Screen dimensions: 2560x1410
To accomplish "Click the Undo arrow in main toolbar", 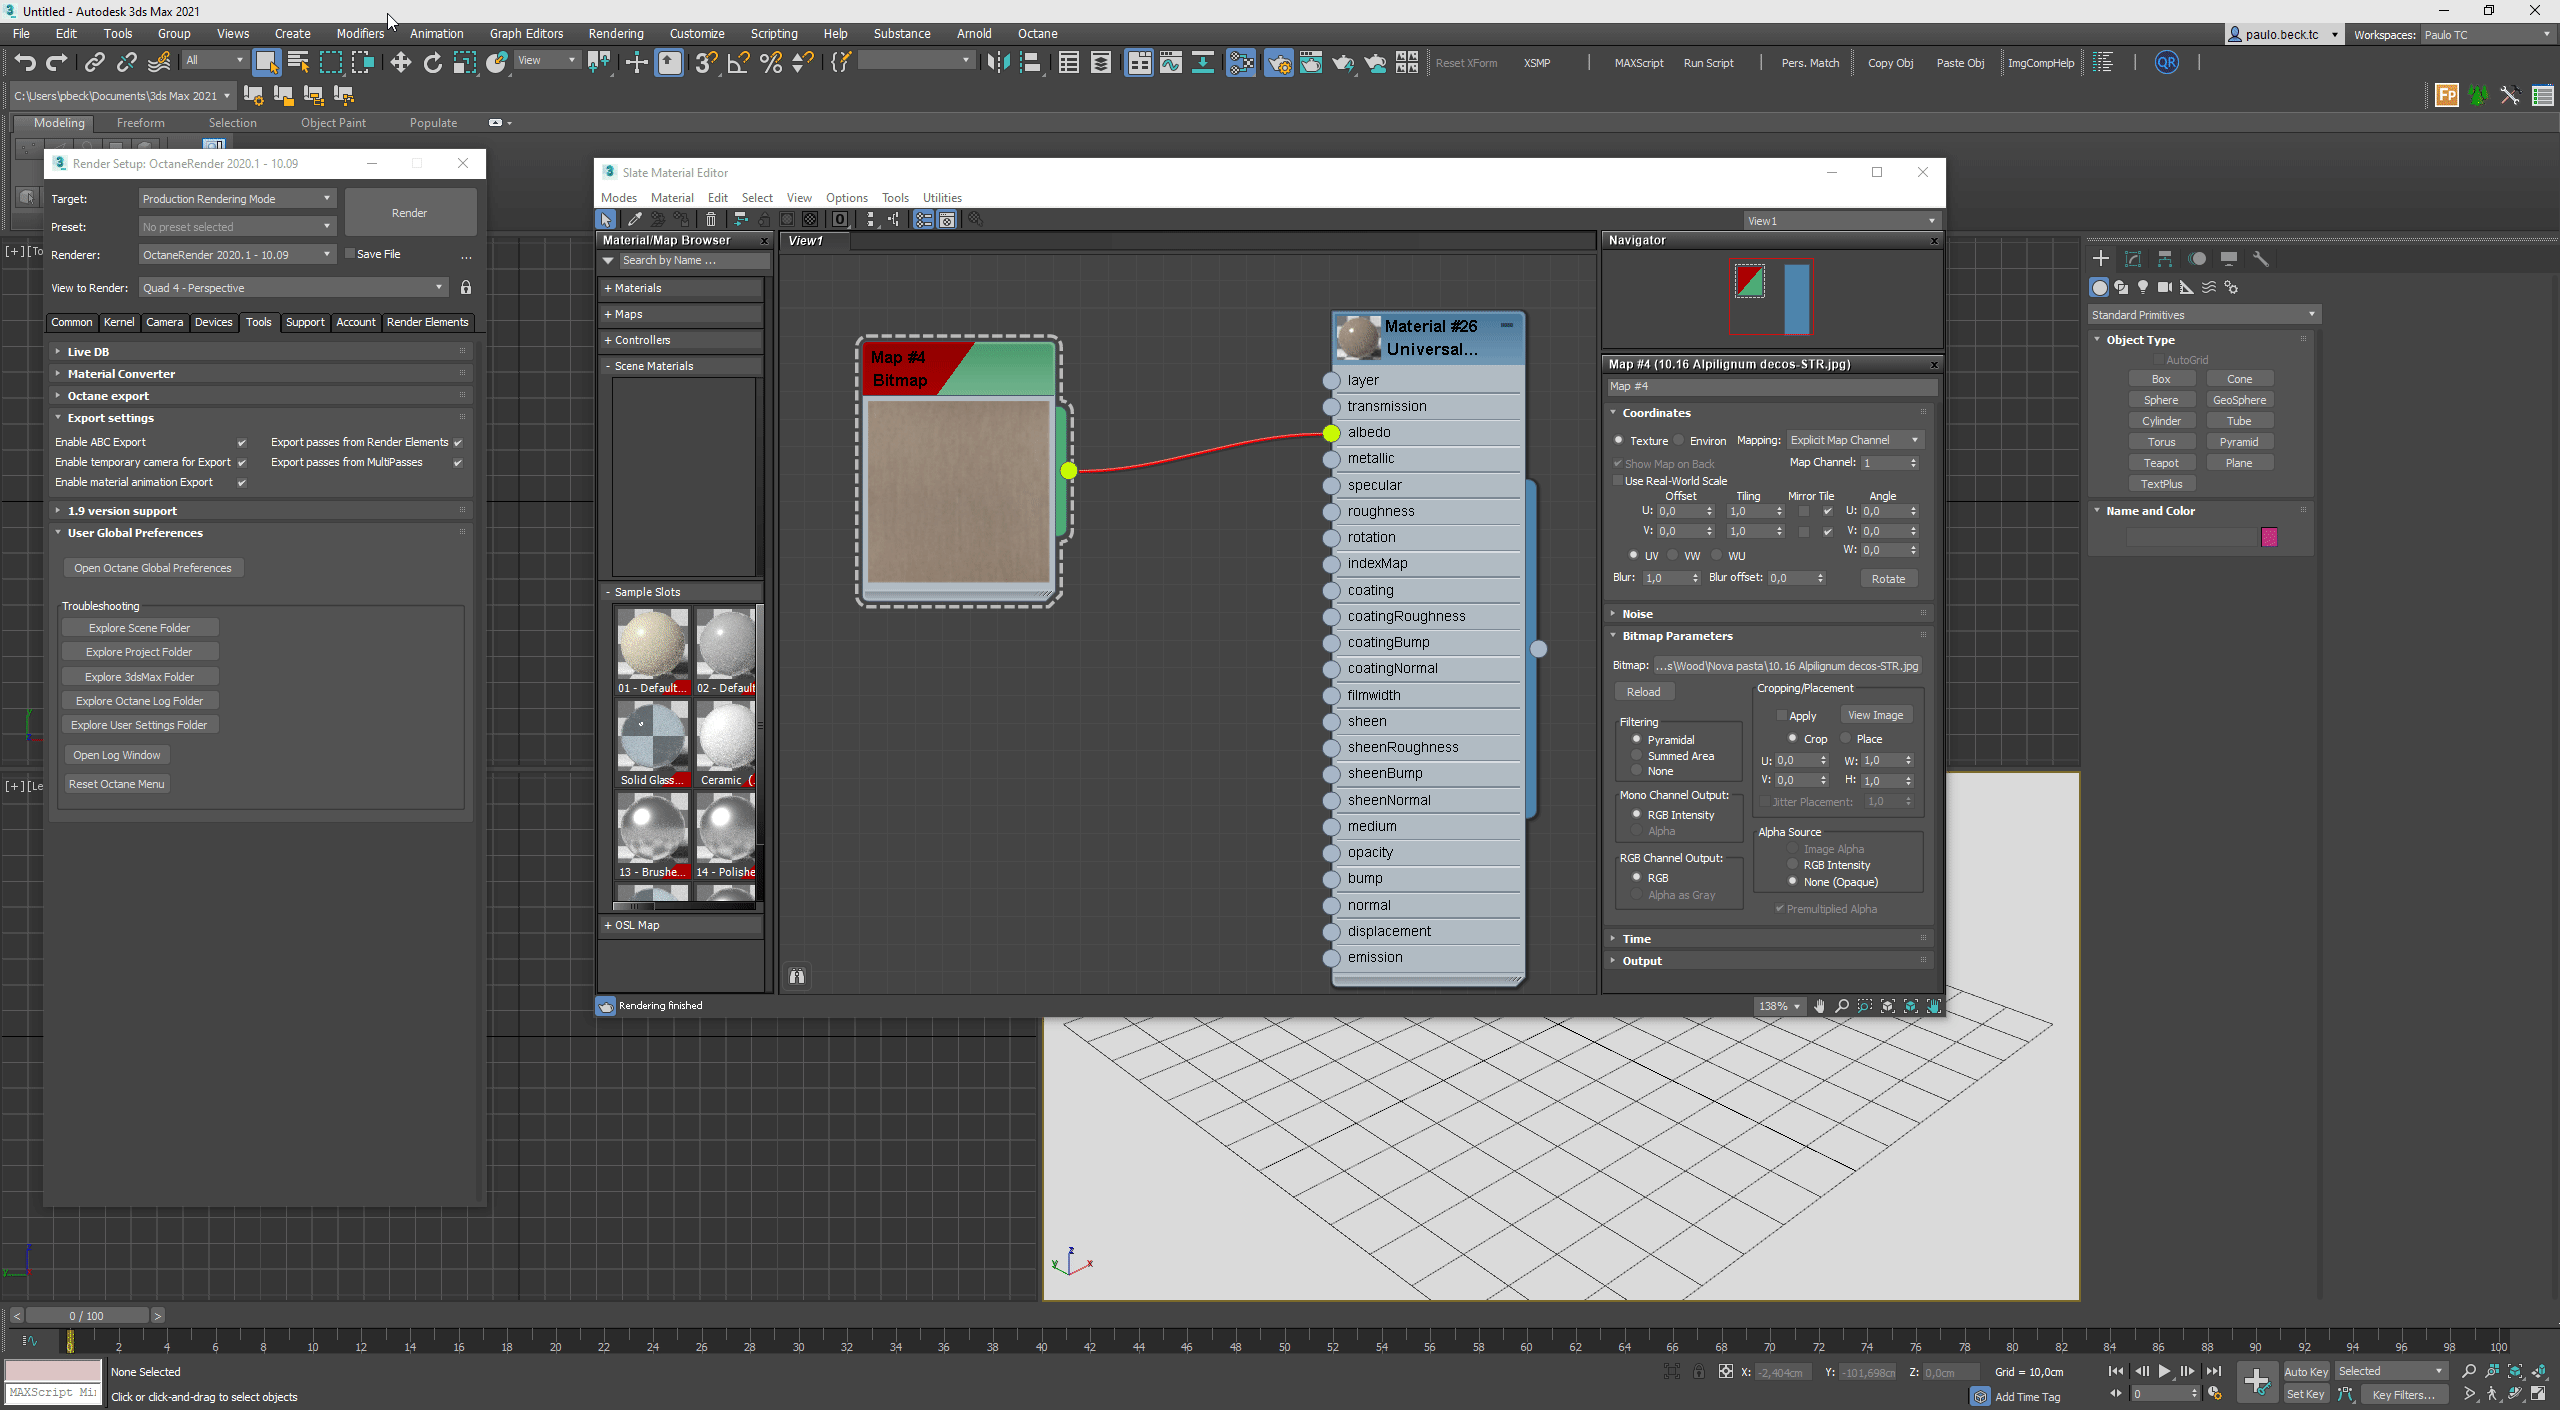I will 25,63.
